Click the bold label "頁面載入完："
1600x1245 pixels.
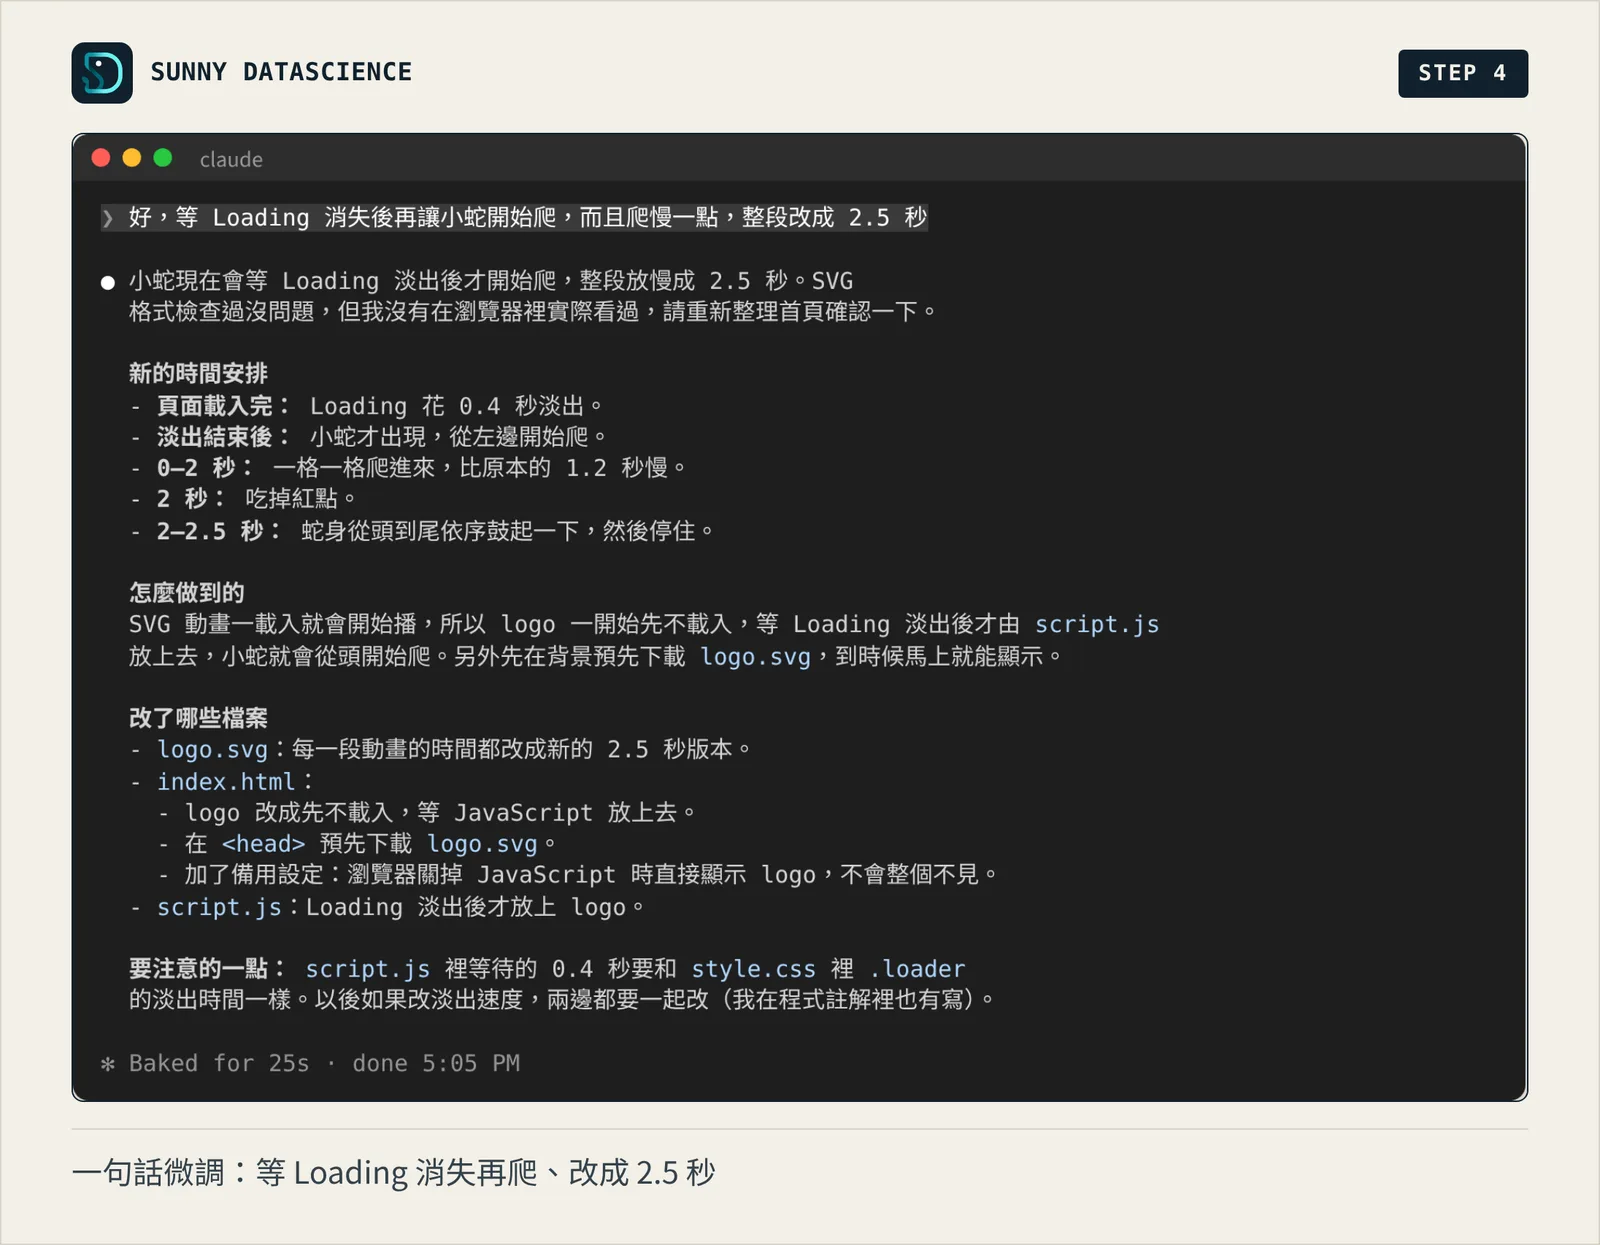click(225, 406)
